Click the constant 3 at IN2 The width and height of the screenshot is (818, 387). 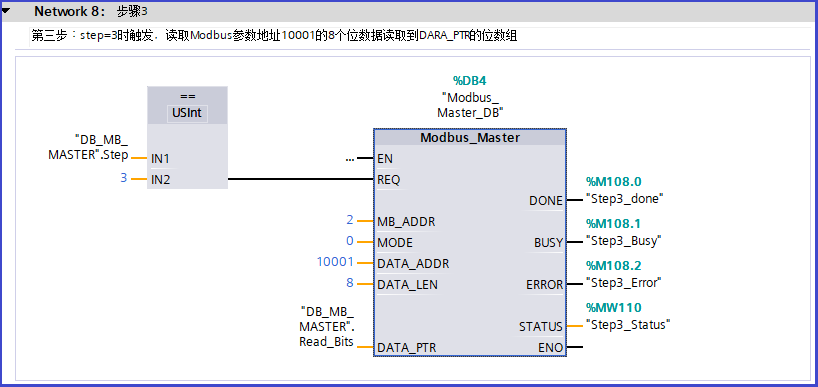124,178
